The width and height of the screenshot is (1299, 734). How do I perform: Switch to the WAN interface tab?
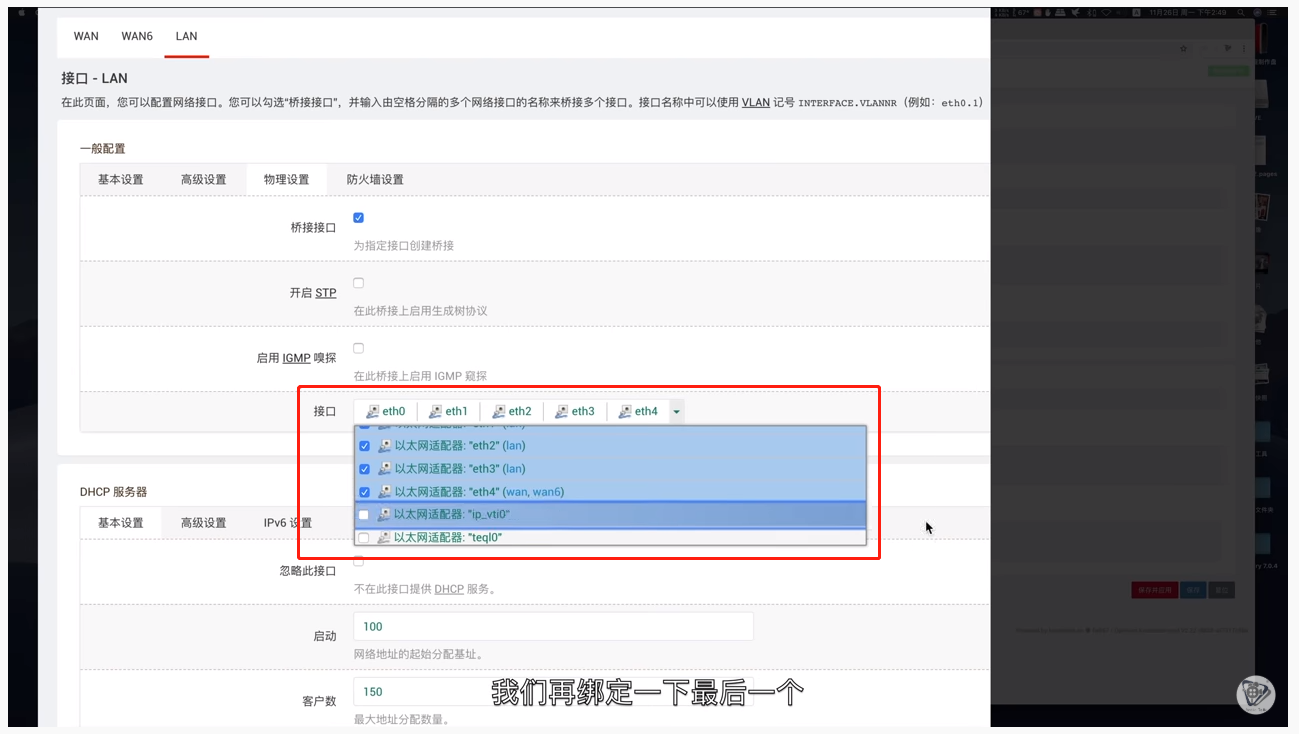tap(86, 36)
